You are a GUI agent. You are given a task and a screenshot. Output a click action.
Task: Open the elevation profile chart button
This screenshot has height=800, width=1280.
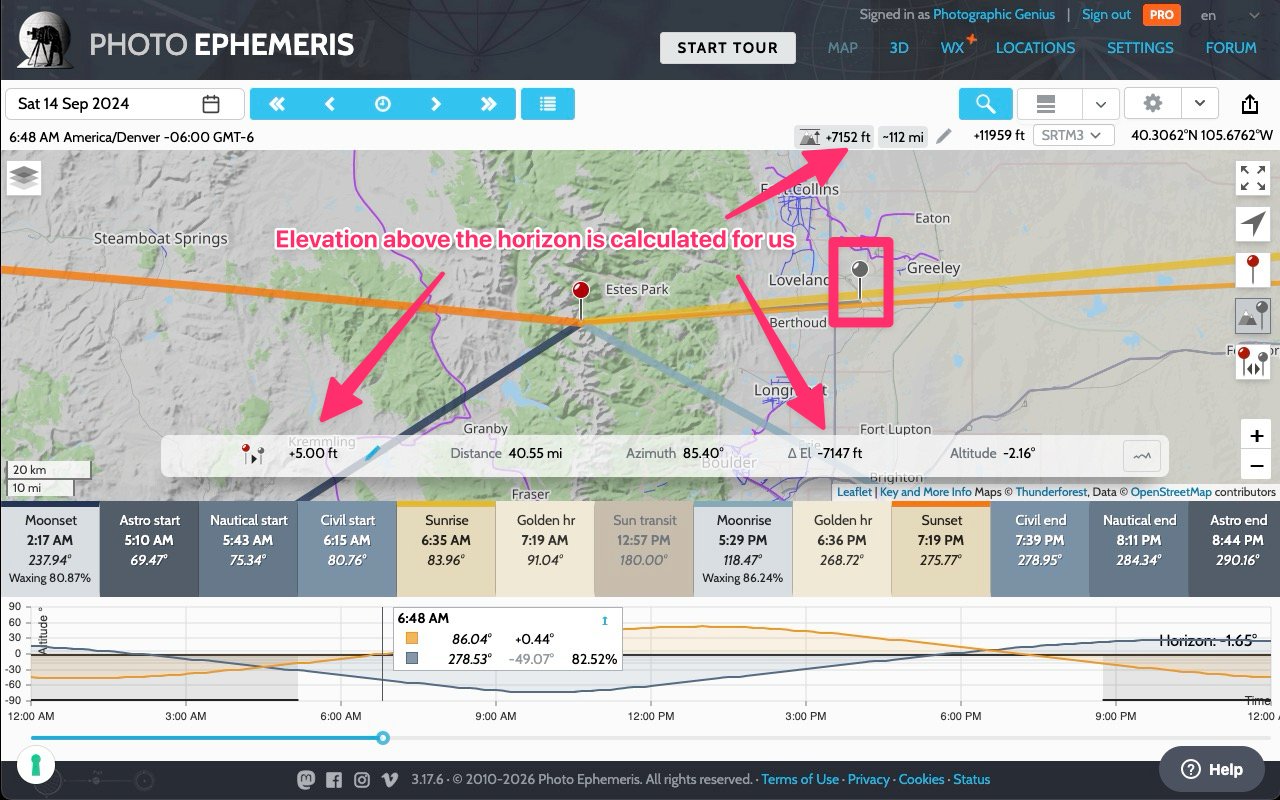pos(1141,455)
